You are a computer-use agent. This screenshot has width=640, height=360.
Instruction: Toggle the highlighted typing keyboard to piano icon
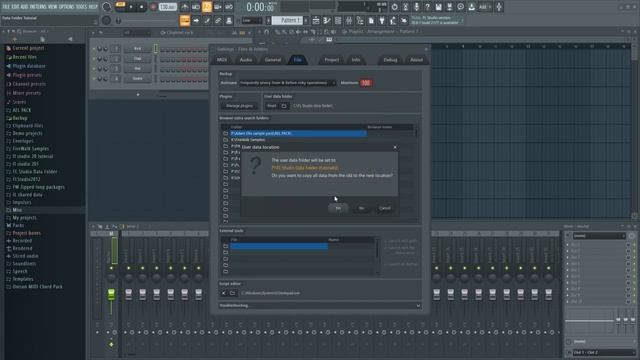(x=184, y=20)
